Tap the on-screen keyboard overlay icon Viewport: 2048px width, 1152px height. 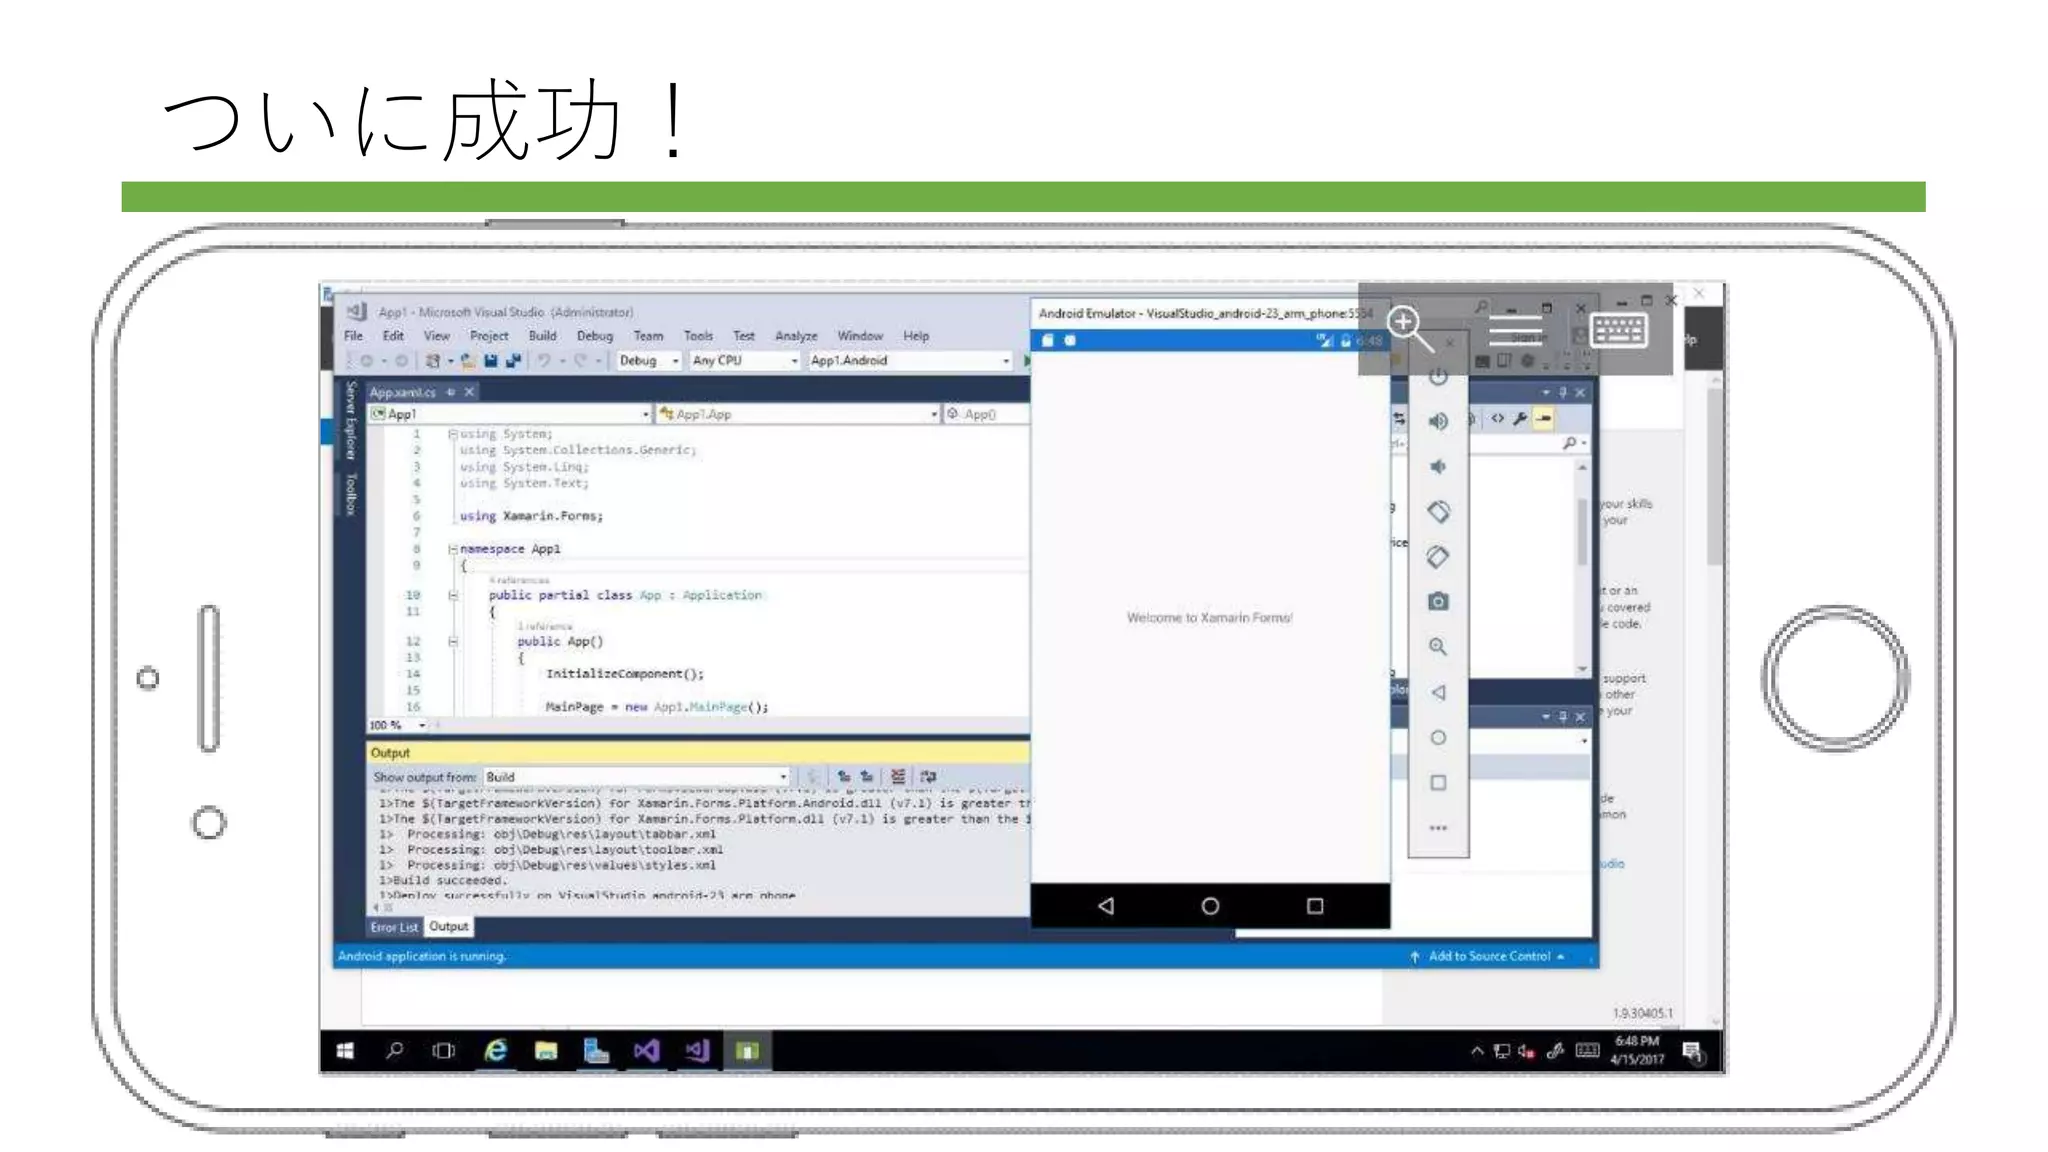[1617, 330]
